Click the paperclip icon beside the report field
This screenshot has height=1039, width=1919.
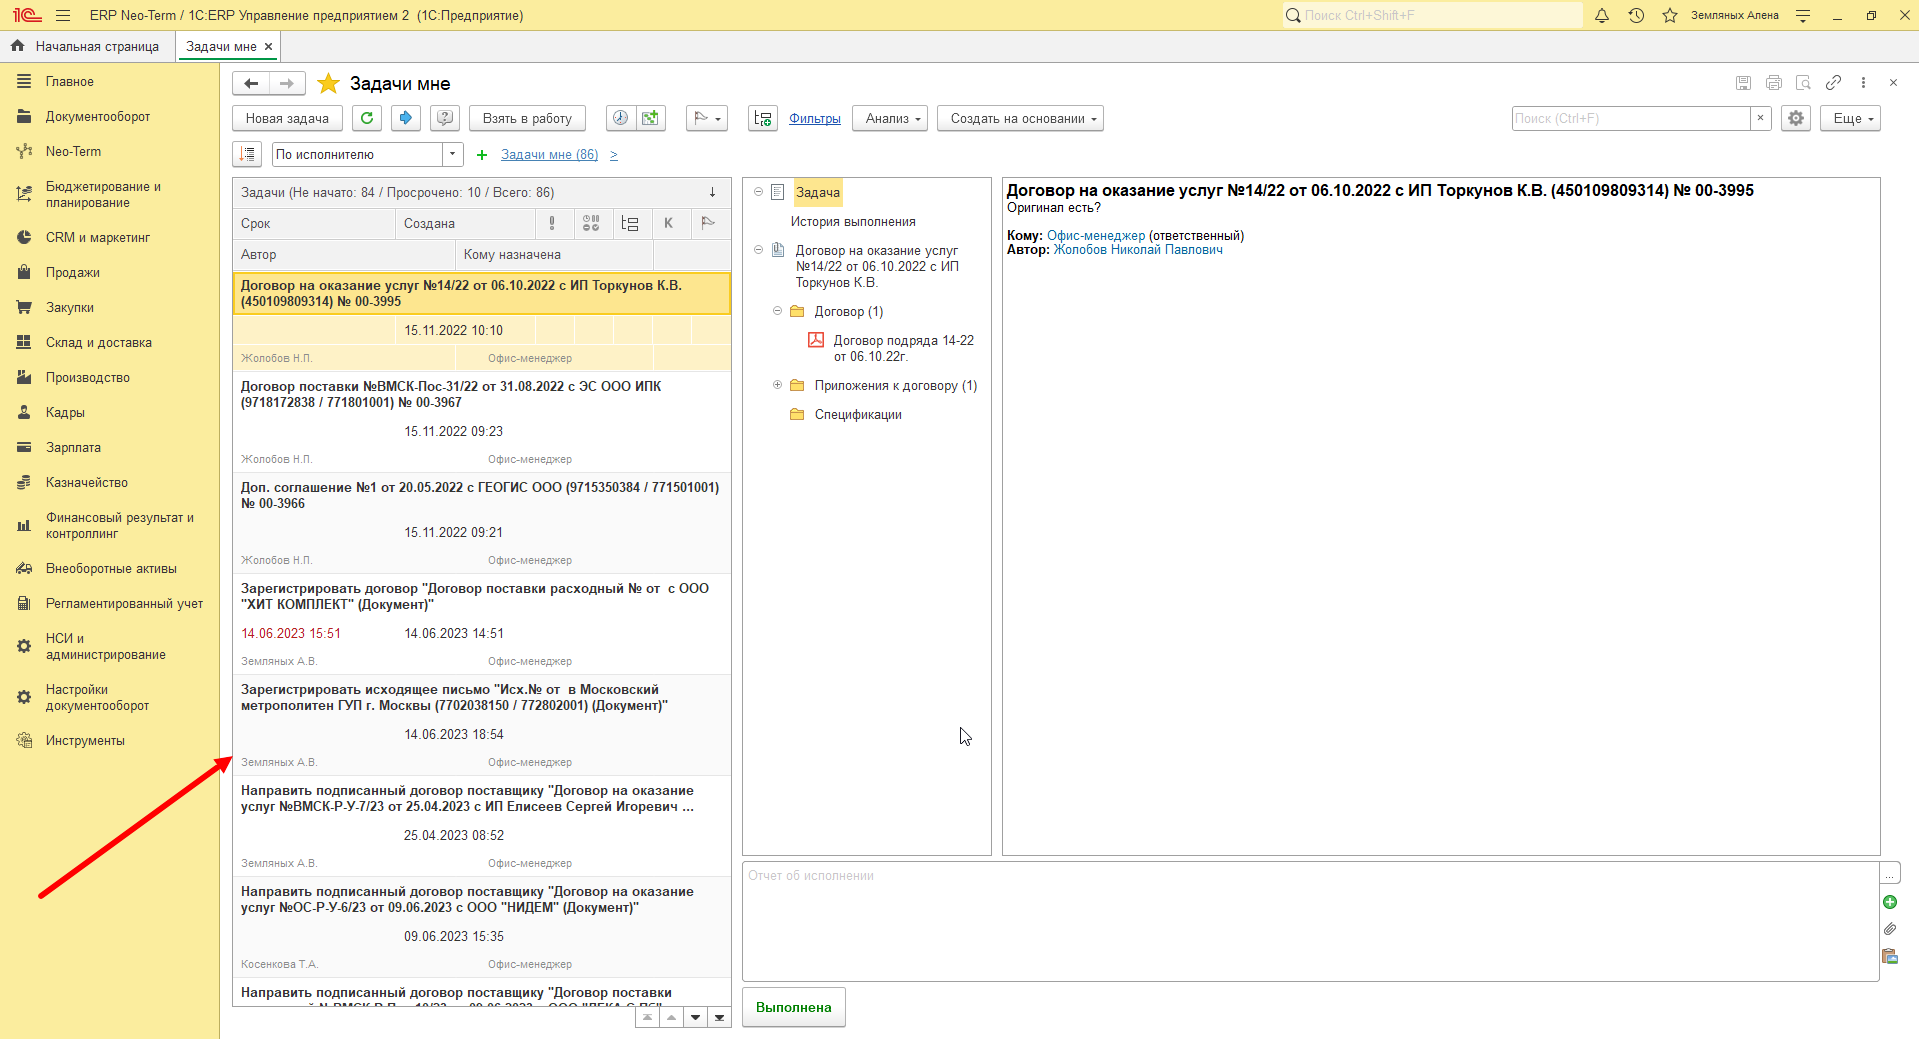1890,929
